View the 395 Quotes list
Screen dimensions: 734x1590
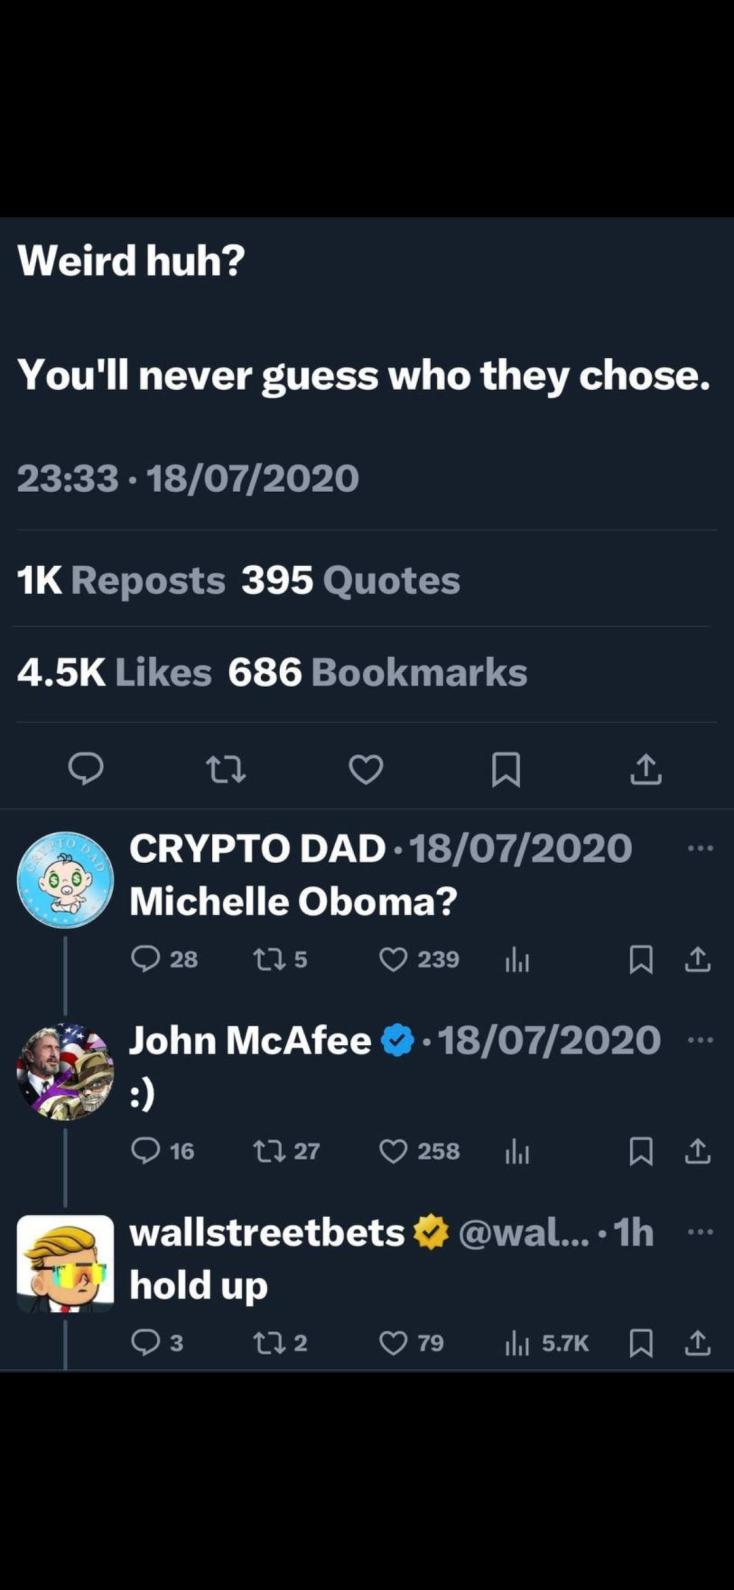pyautogui.click(x=350, y=580)
